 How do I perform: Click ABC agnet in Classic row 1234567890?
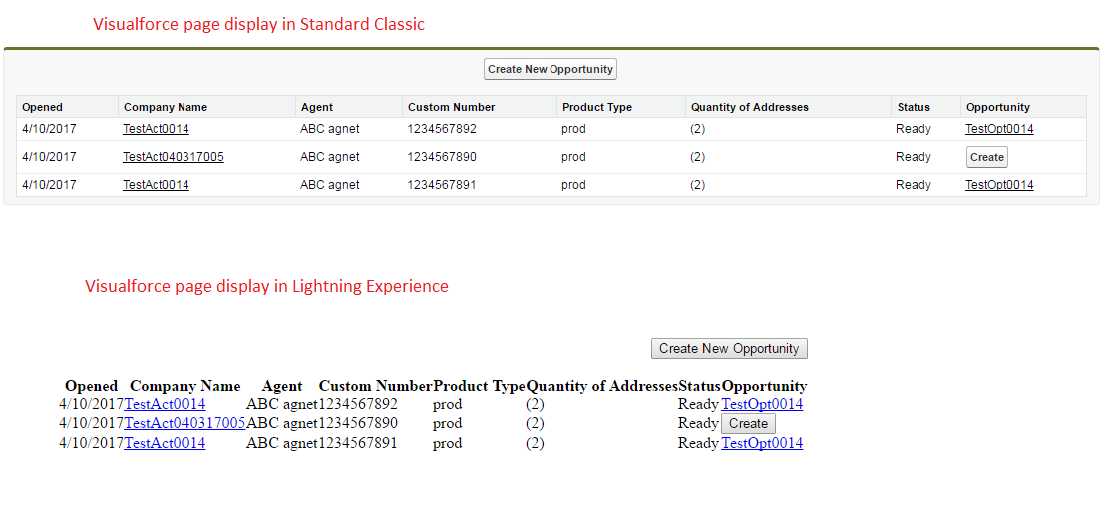click(330, 157)
